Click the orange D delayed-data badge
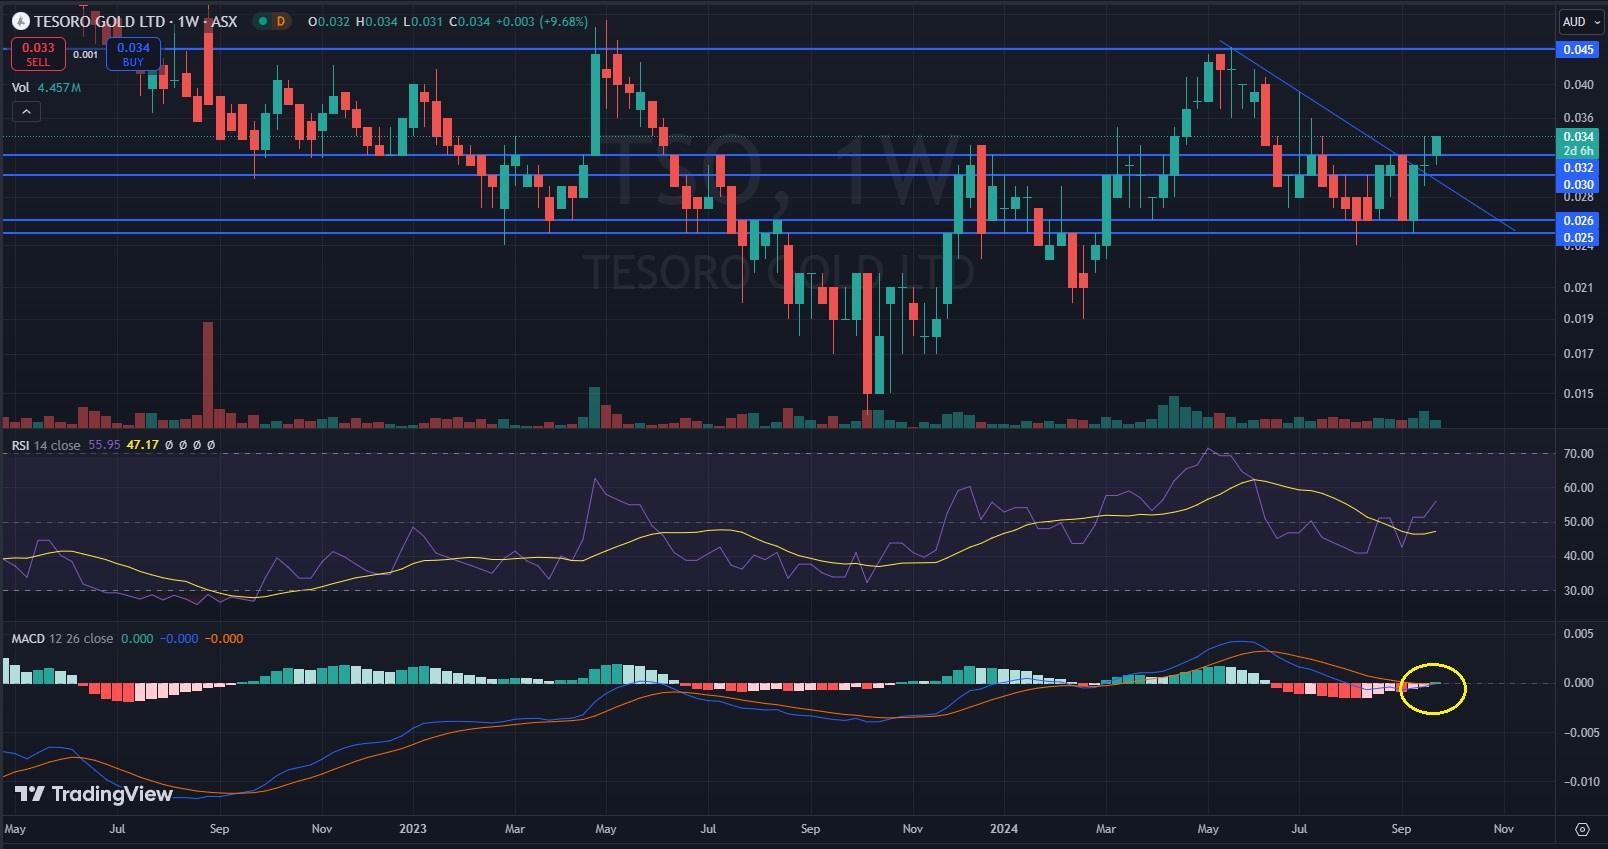Screen dimensions: 1608x849 281,21
